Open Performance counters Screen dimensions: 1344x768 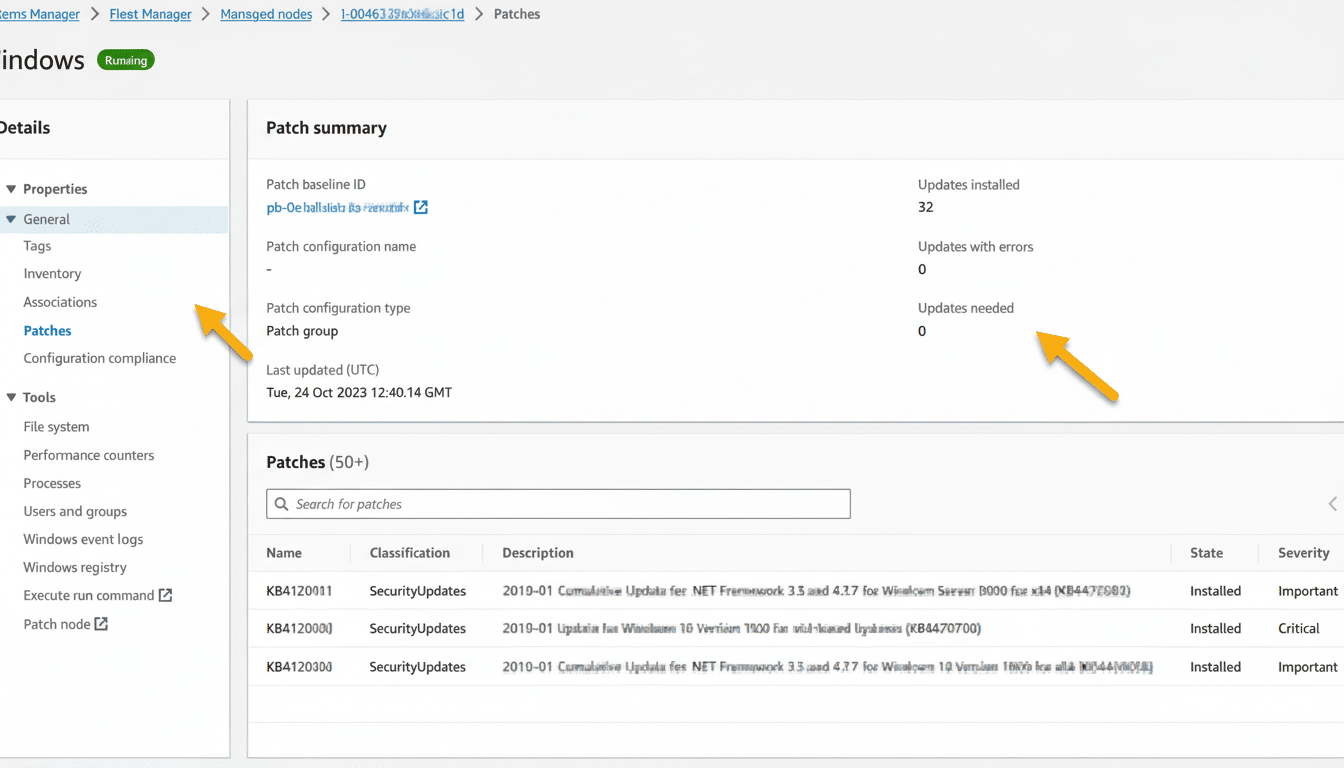[88, 454]
